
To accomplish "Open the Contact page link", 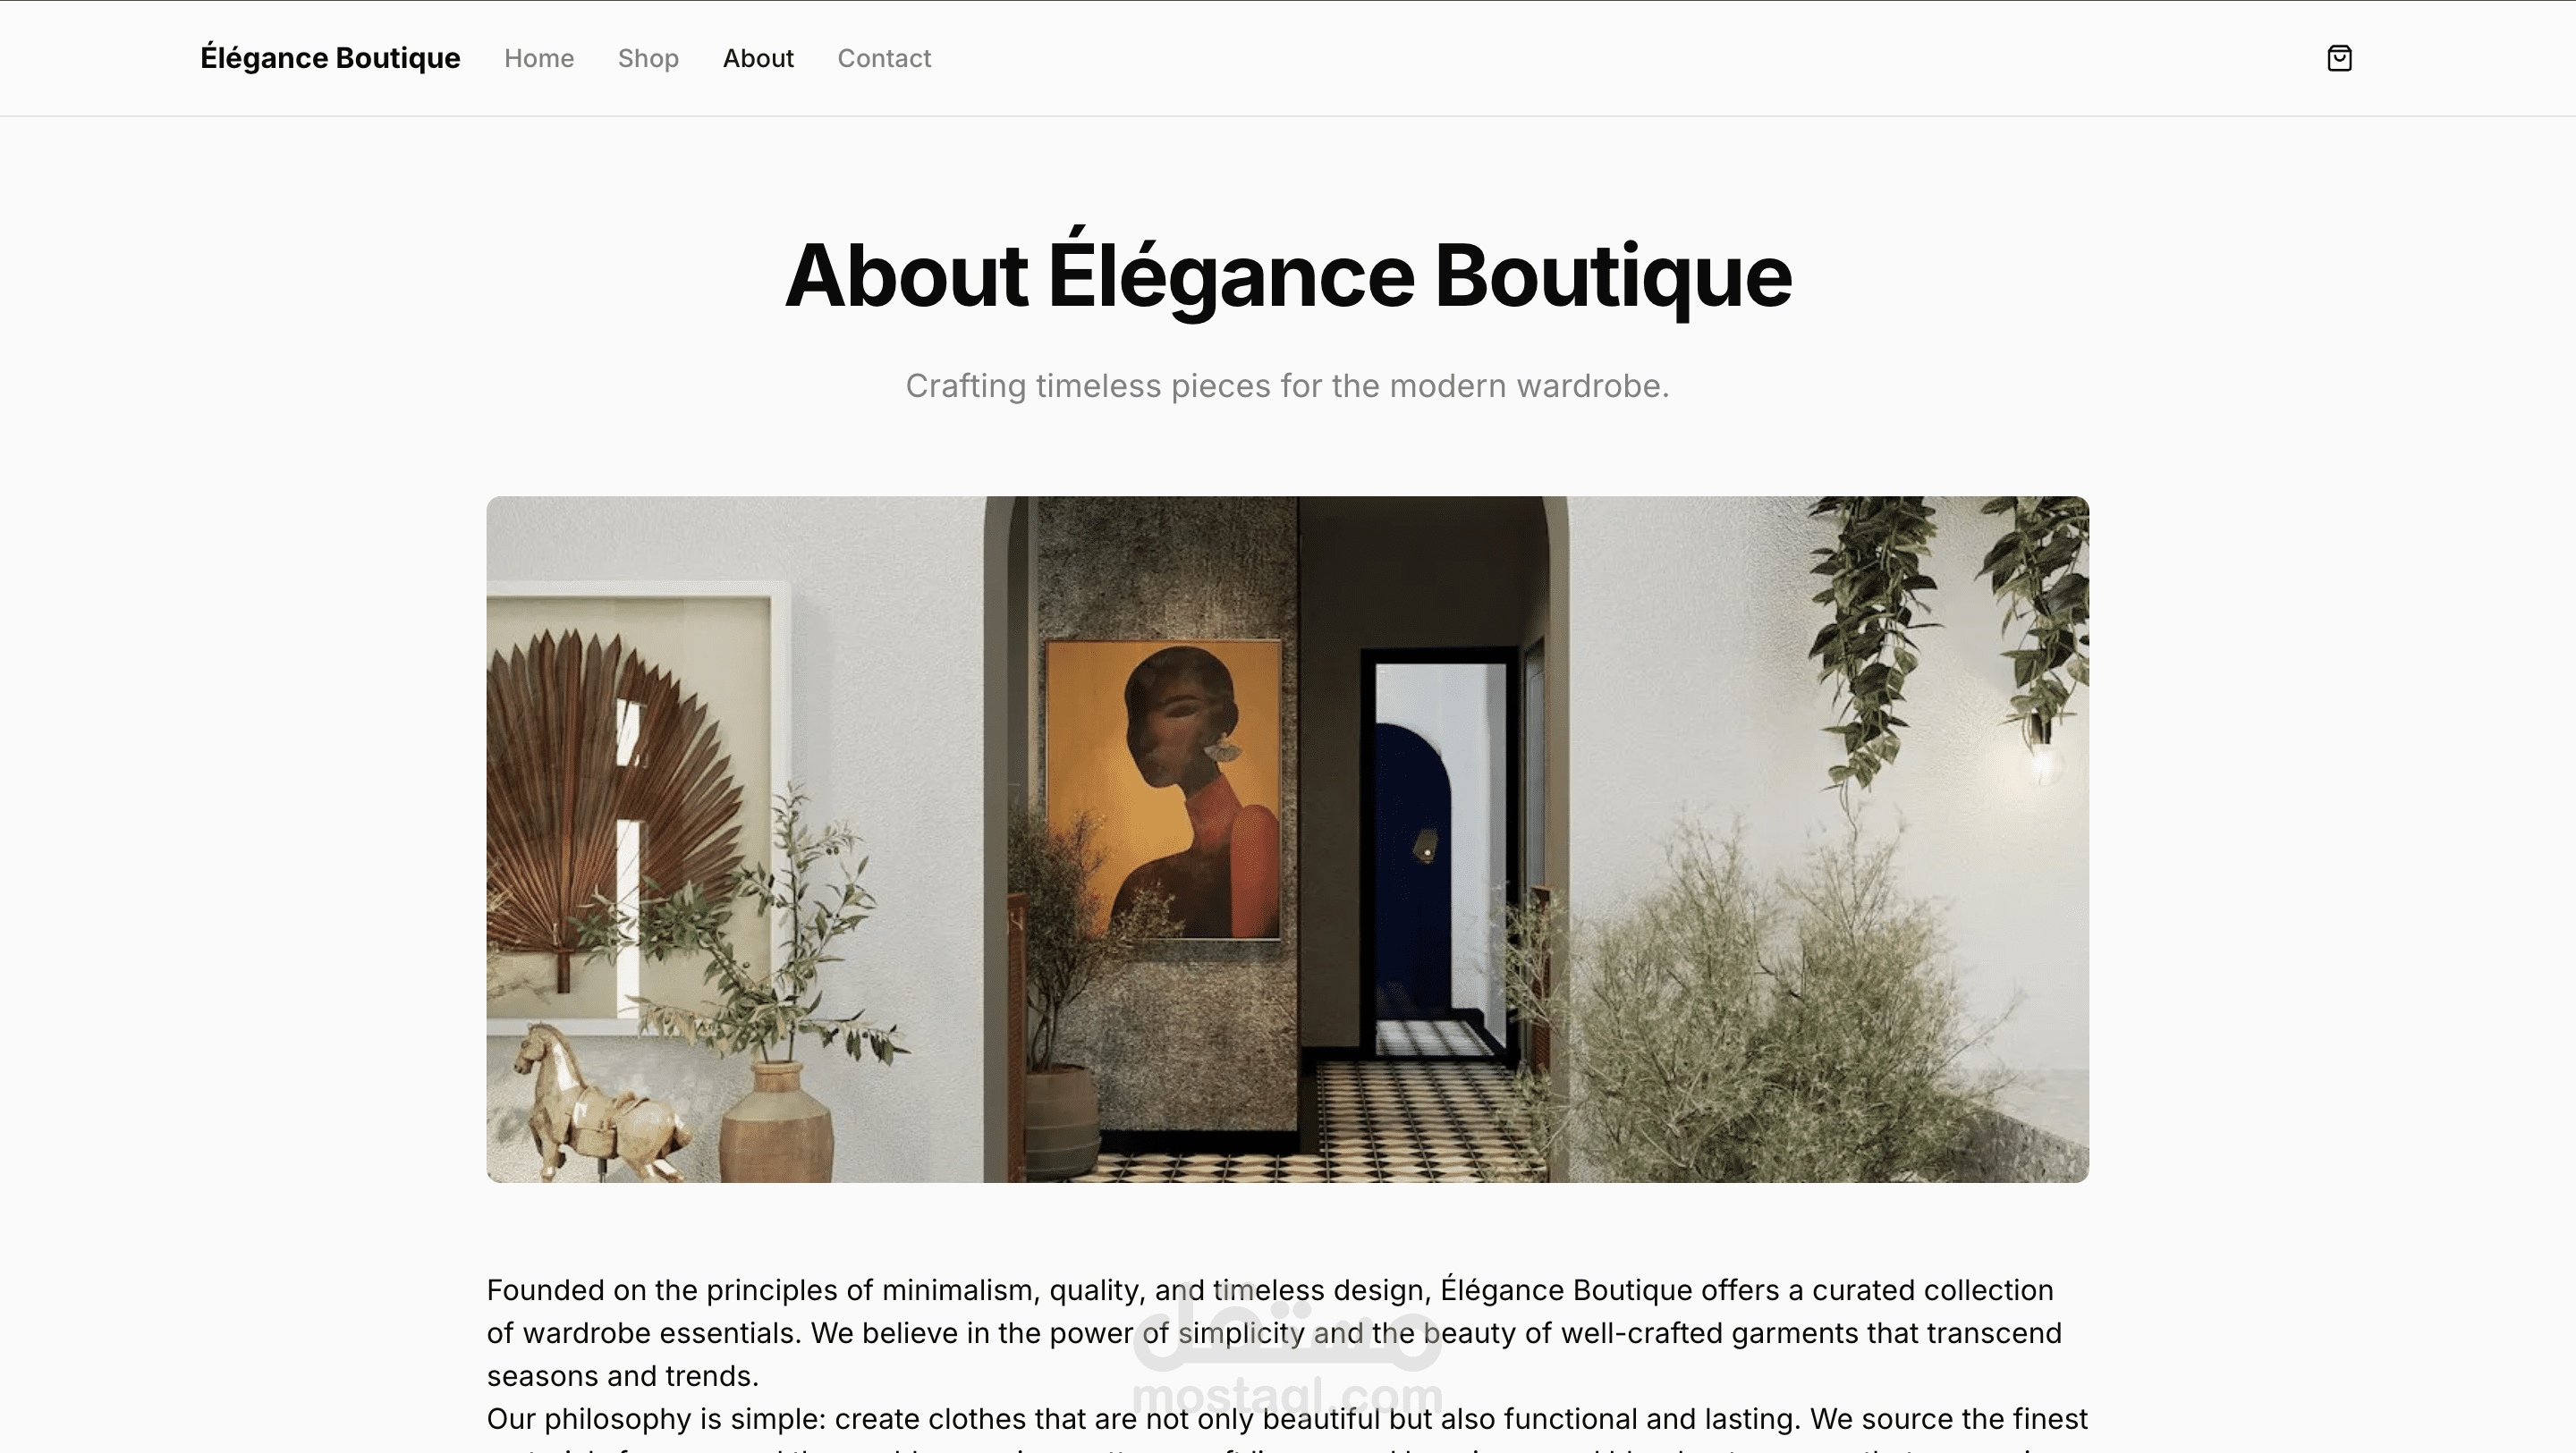I will 884,58.
